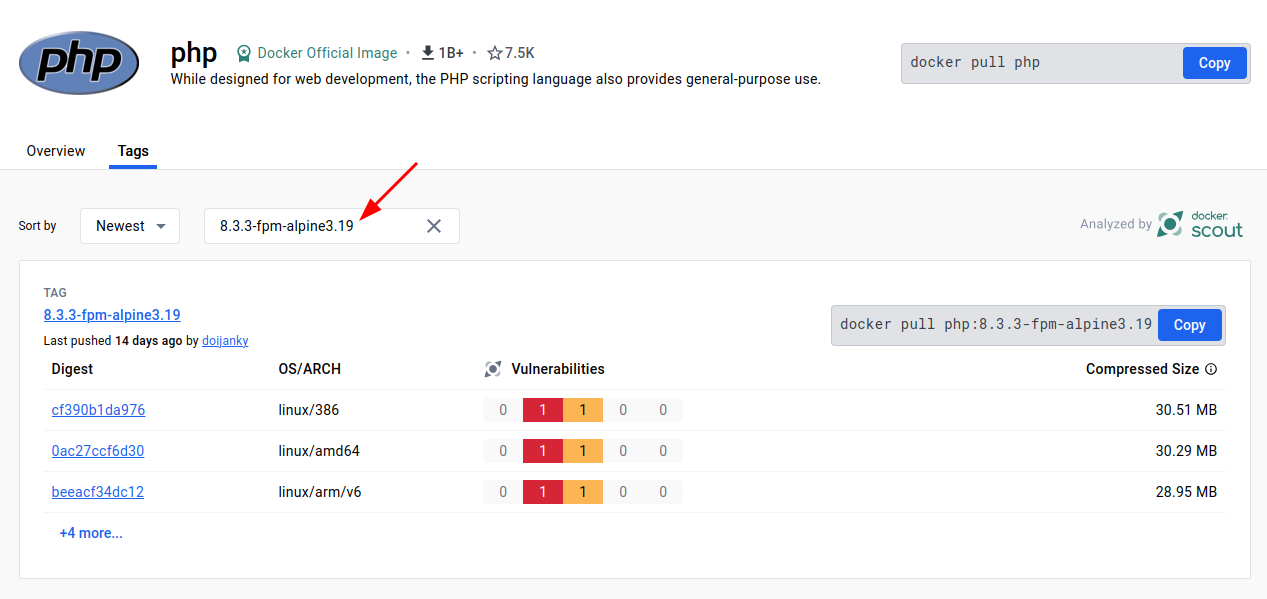Switch to the Overview tab
The width and height of the screenshot is (1267, 599).
pos(56,151)
